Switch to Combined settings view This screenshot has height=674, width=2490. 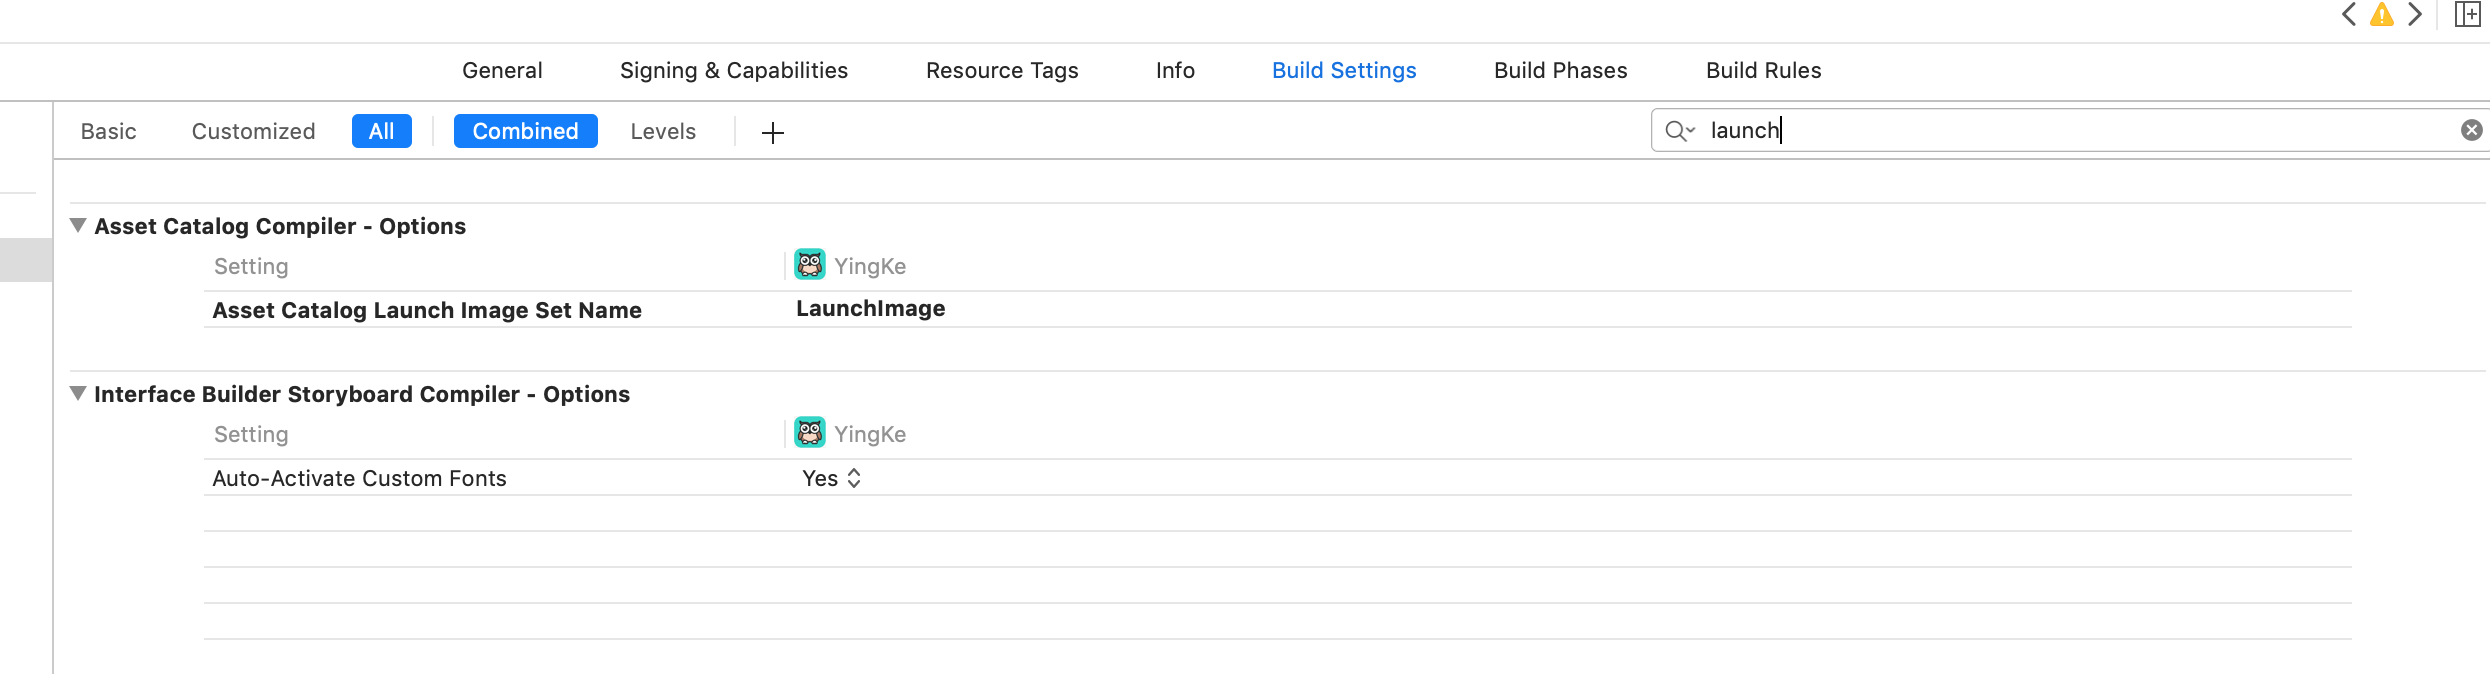(x=525, y=131)
